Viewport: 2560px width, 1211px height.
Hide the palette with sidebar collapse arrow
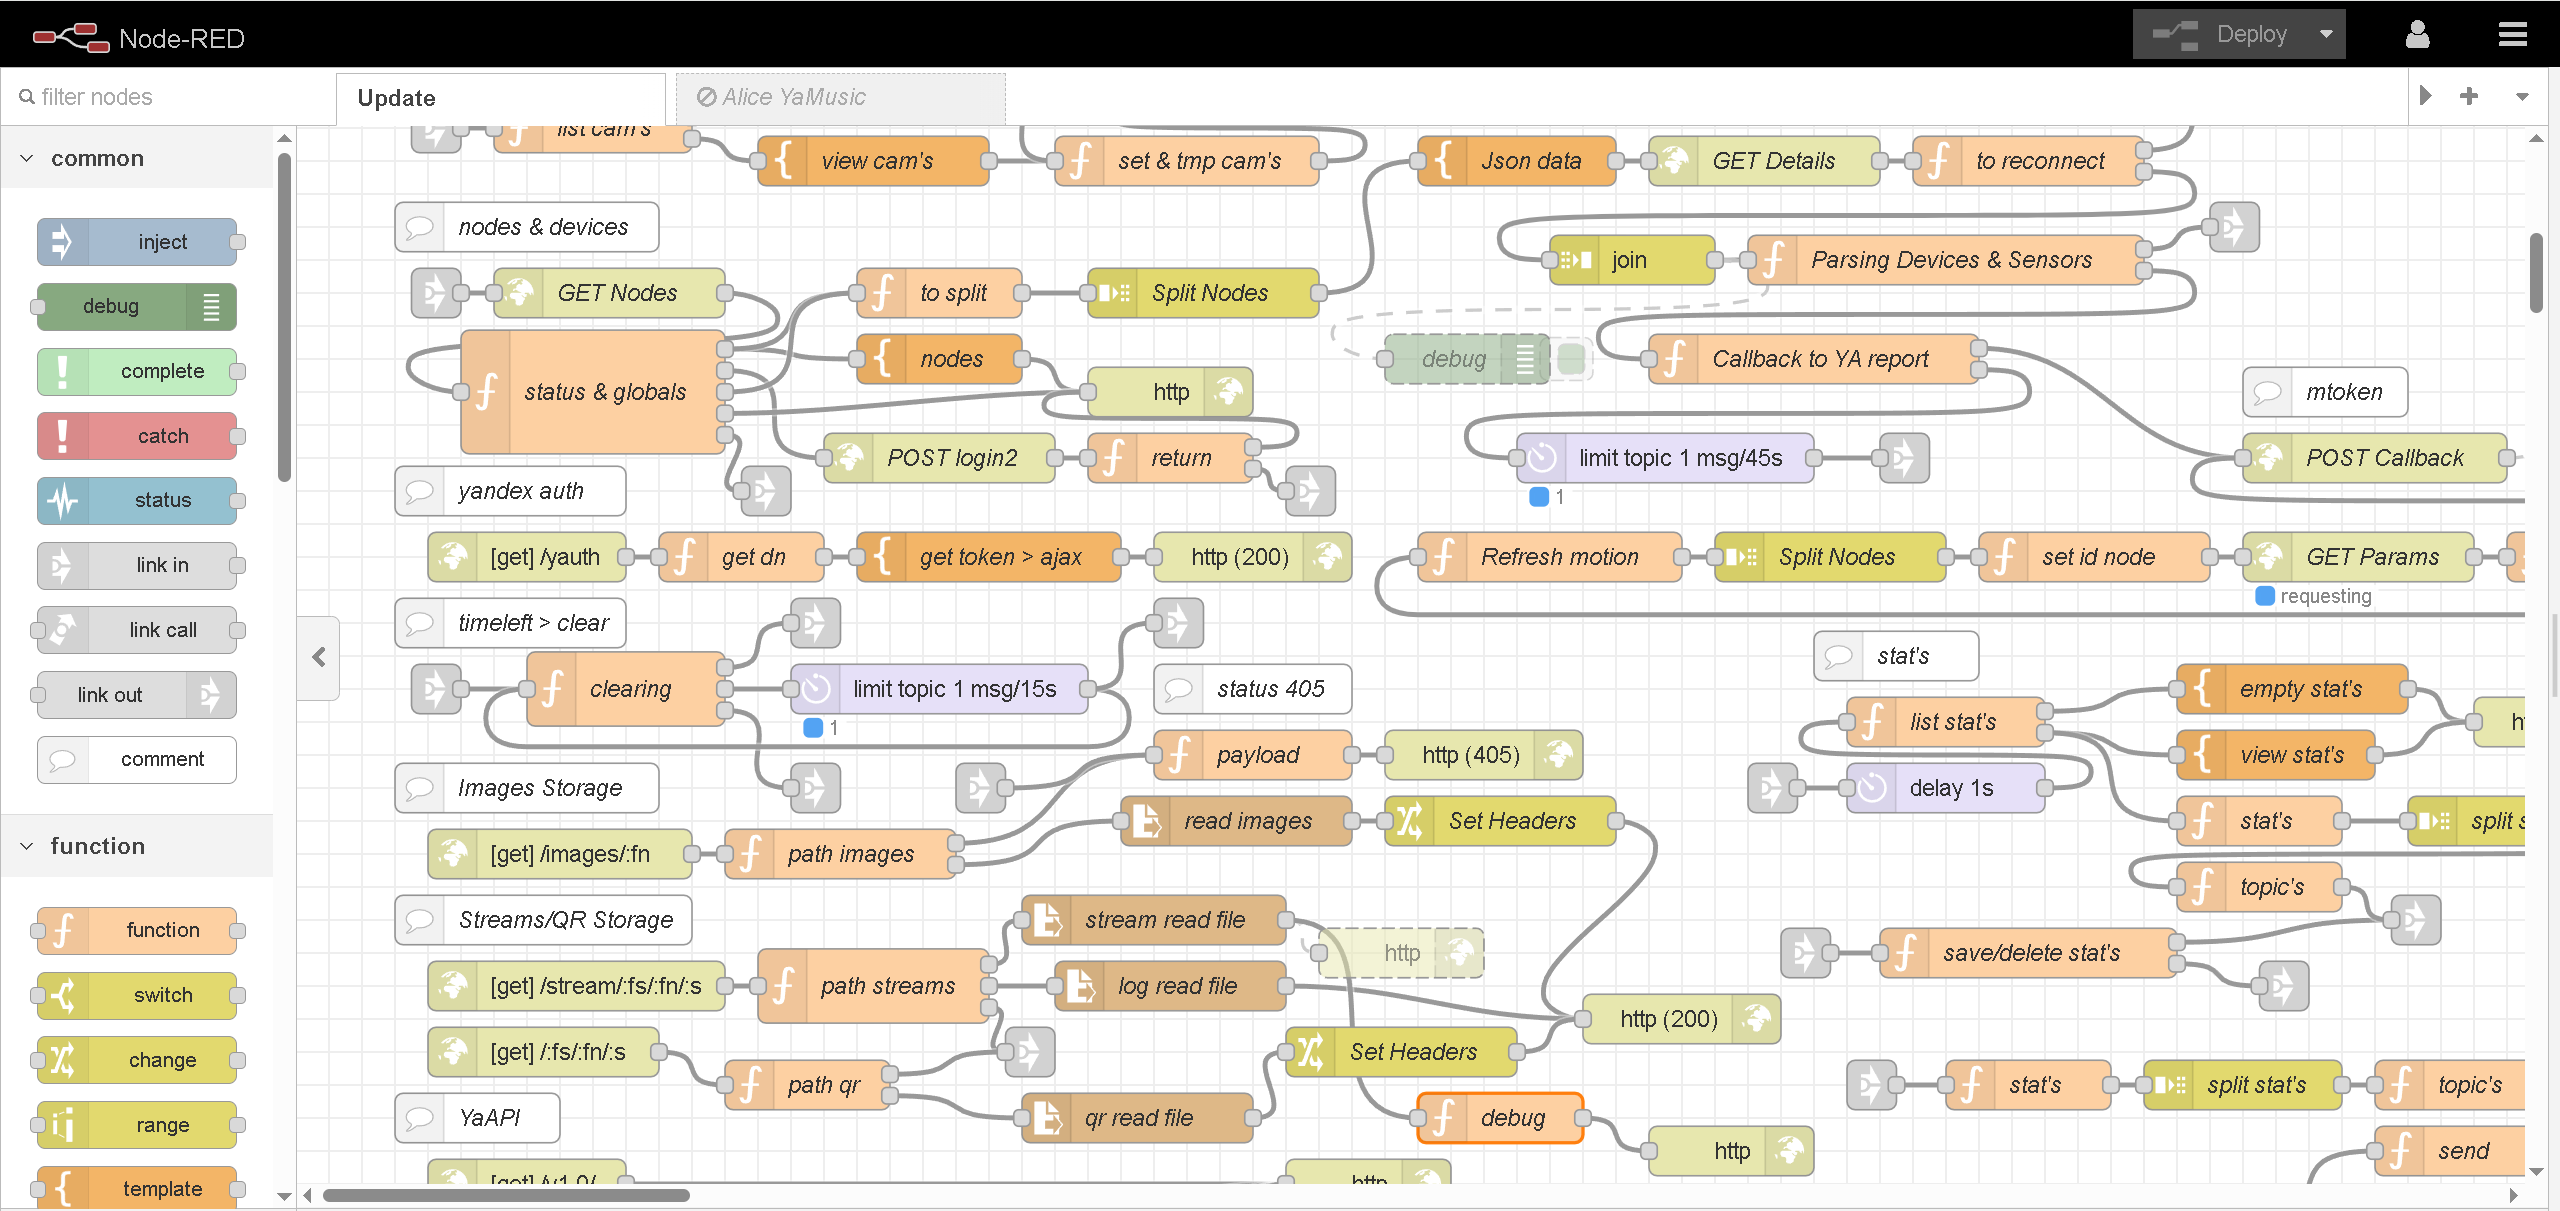319,657
